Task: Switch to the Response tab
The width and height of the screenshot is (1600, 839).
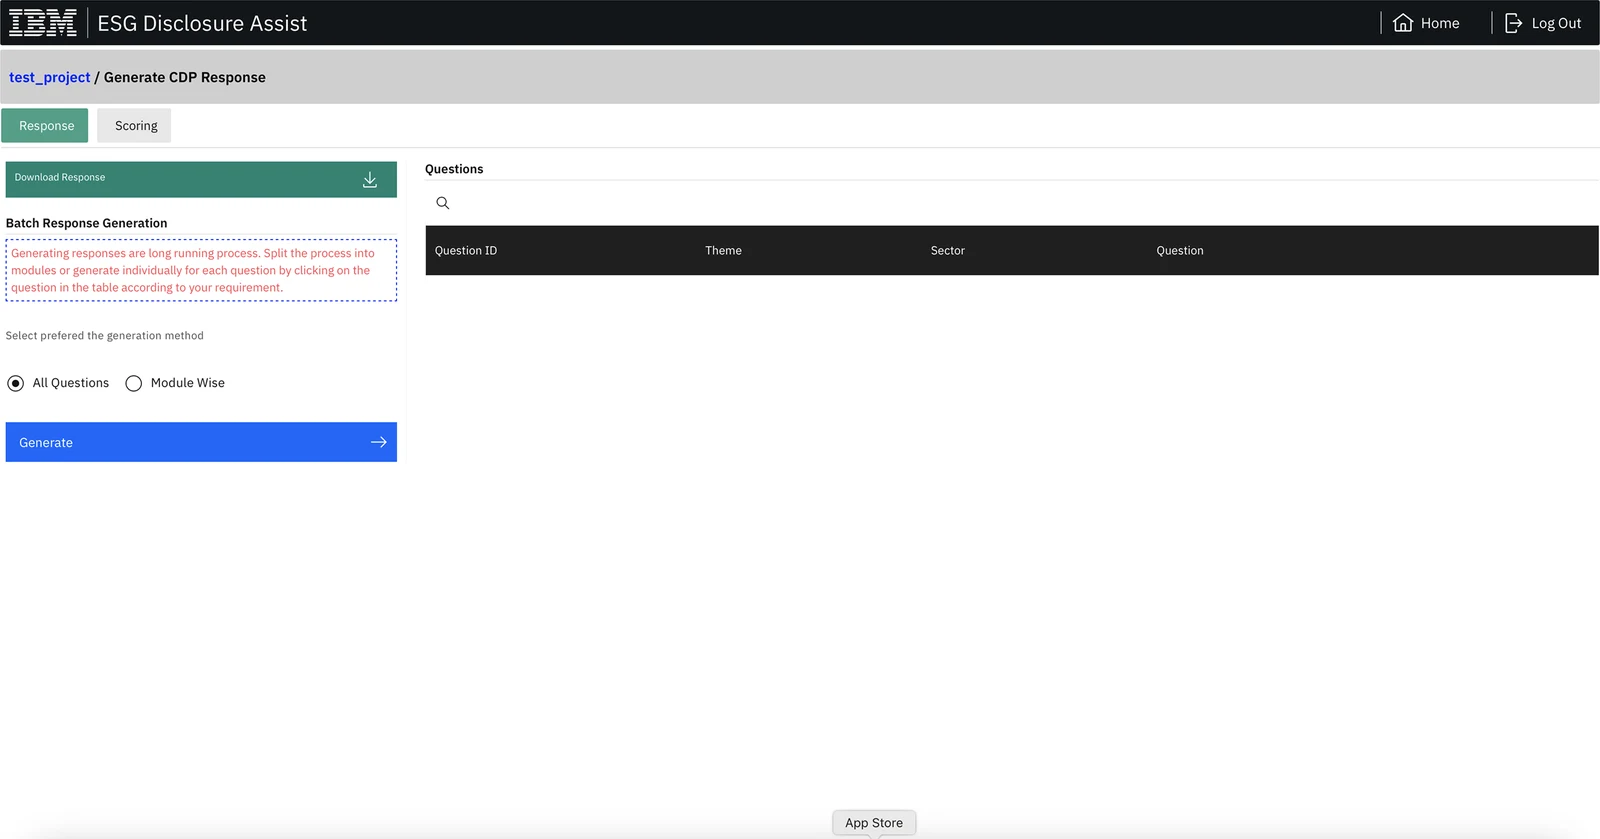Action: 46,126
